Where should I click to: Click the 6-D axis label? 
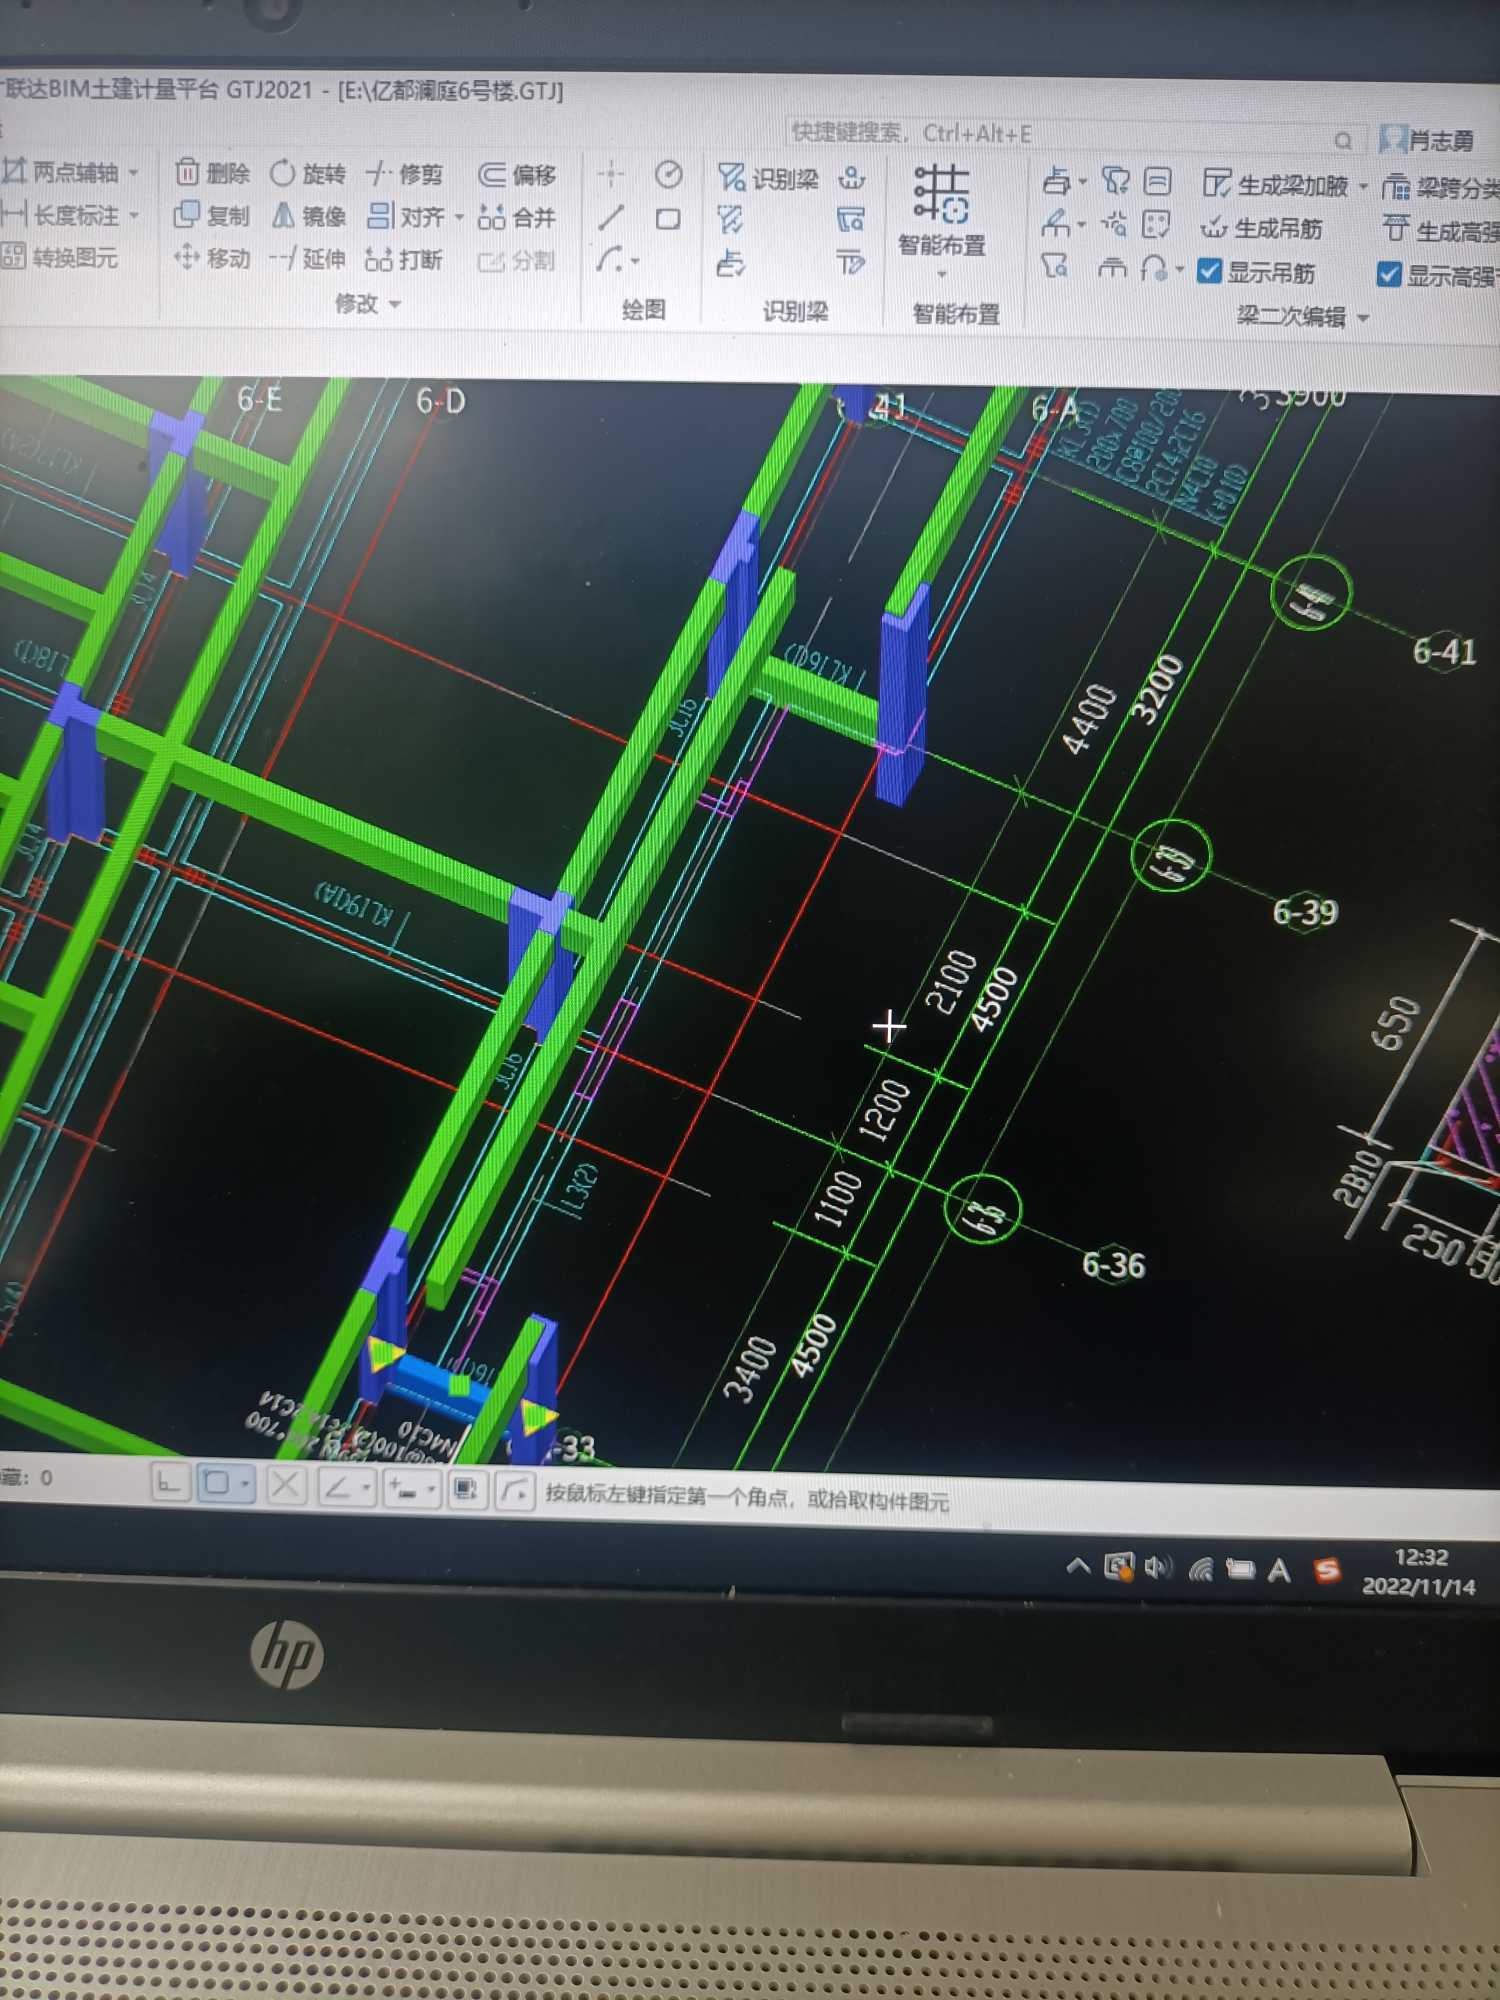441,401
